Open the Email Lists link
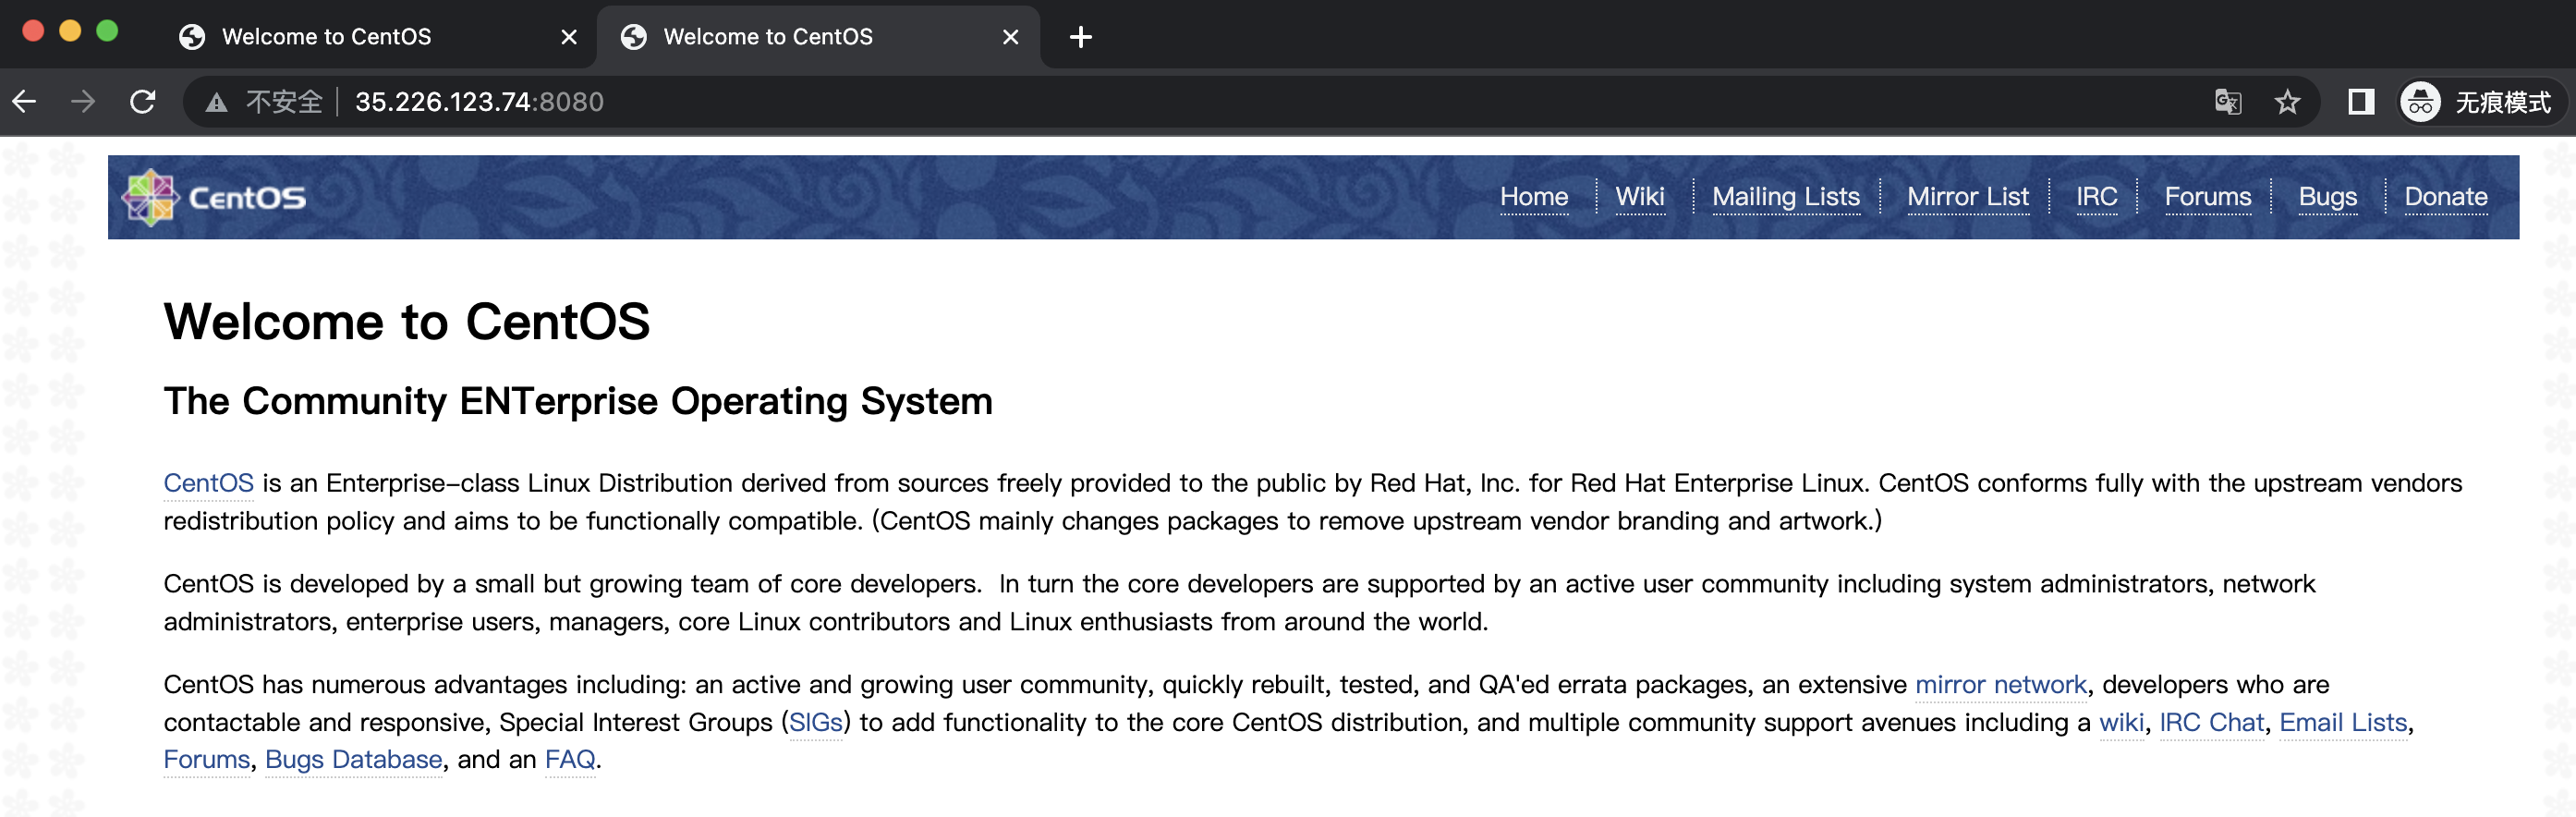2576x817 pixels. [2343, 722]
